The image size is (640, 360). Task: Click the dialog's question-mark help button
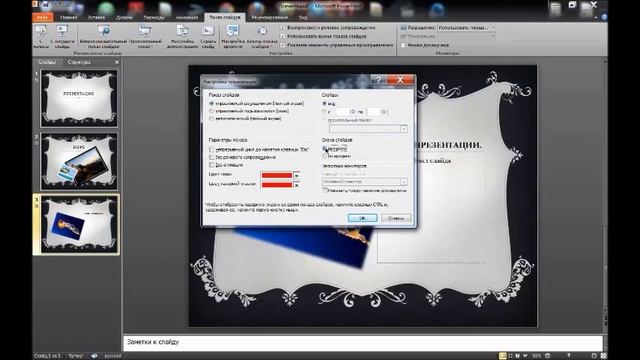(379, 80)
